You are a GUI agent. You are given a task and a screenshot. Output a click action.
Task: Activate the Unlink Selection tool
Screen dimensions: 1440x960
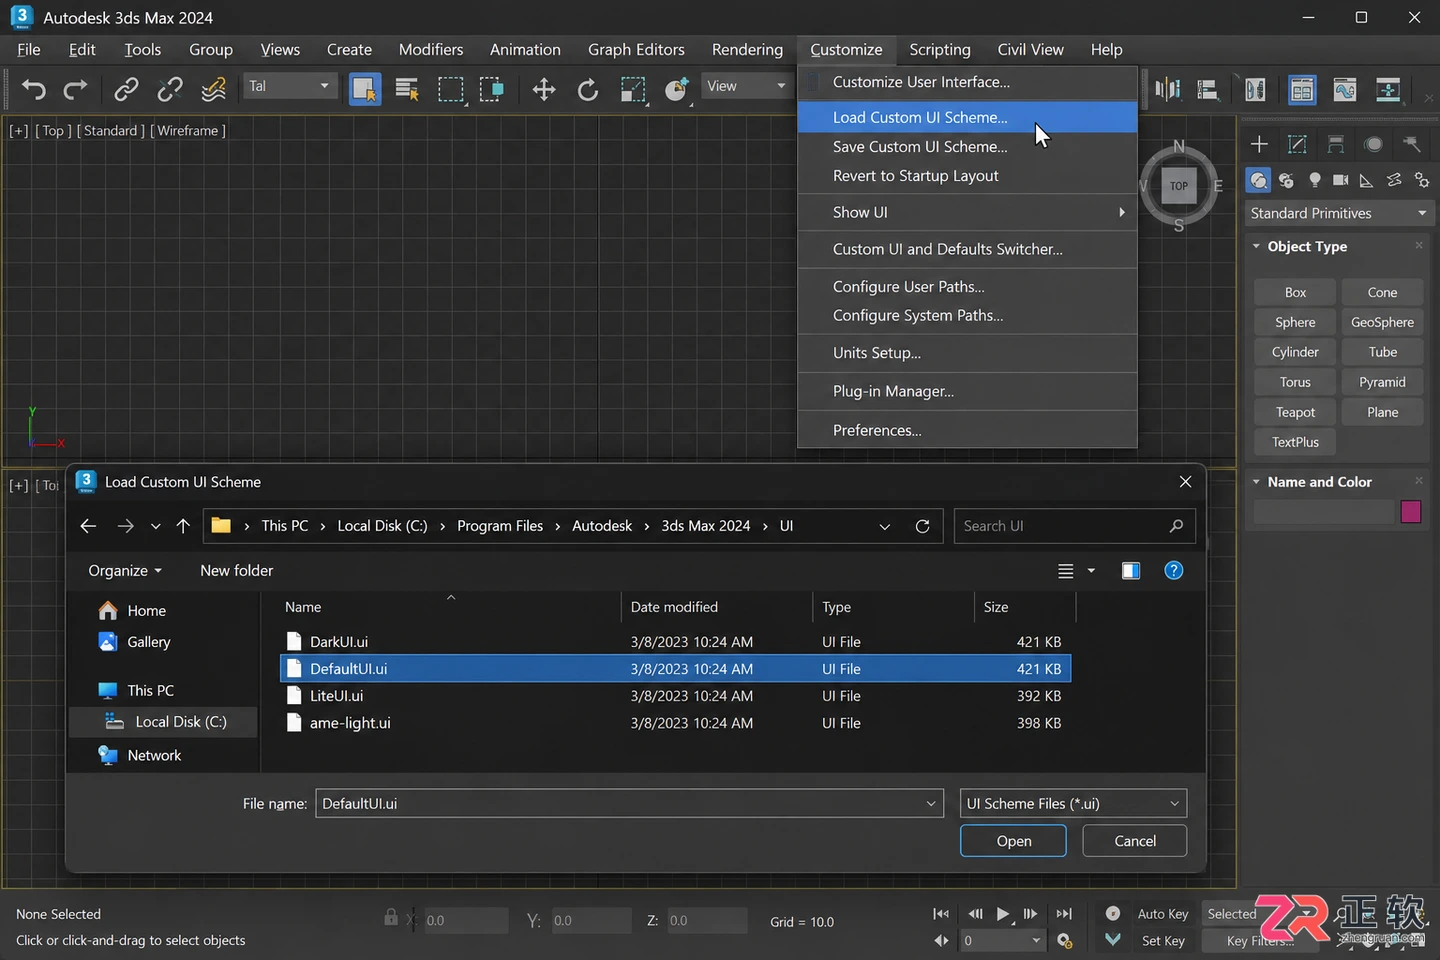[x=170, y=89]
